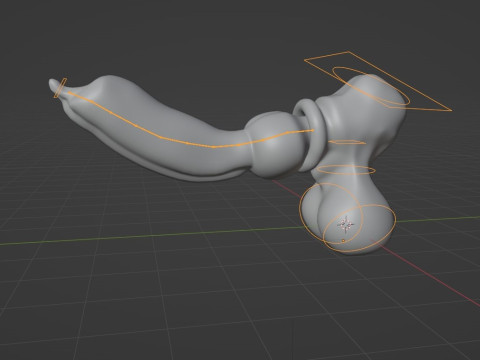480x360 pixels.
Task: Click the orange object origin dot below the 3D cursor
Action: pyautogui.click(x=343, y=240)
